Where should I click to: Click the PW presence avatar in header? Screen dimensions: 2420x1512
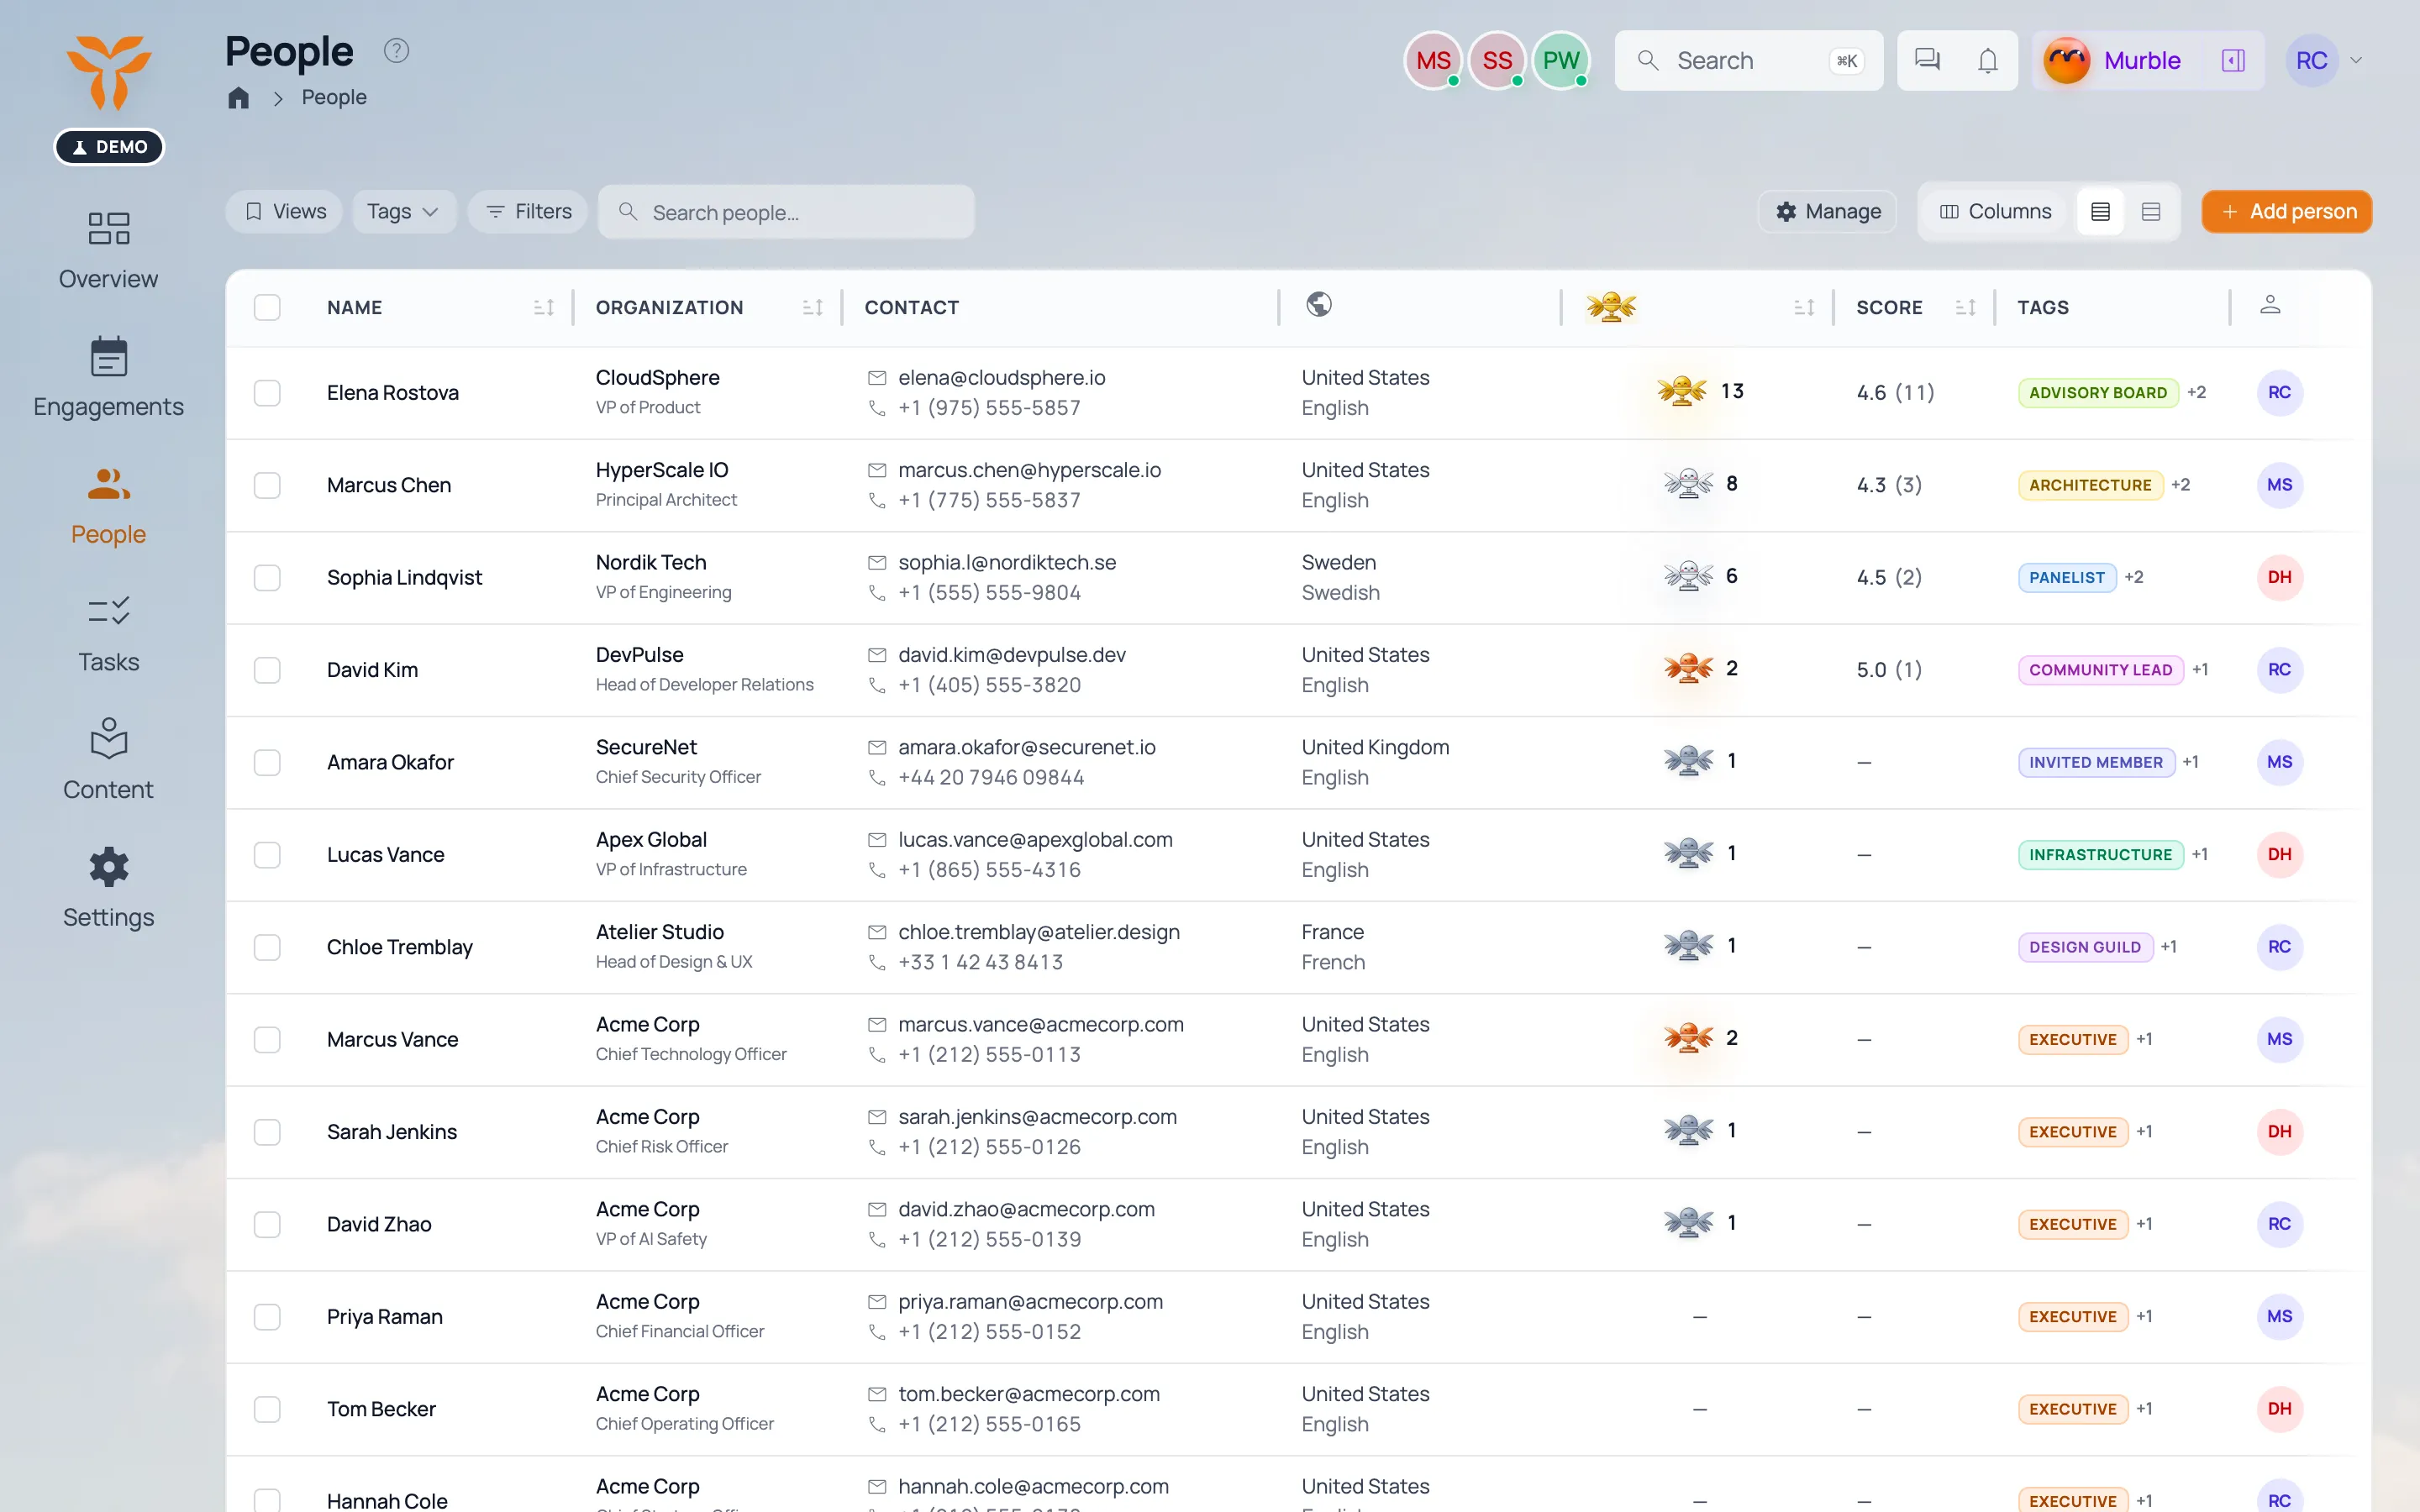point(1561,60)
